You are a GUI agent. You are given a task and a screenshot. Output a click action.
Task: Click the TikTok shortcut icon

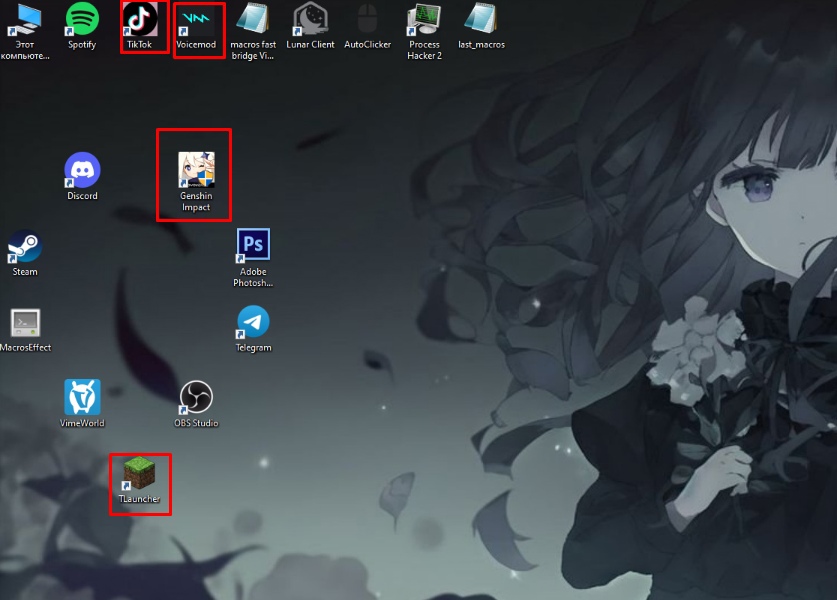[139, 19]
